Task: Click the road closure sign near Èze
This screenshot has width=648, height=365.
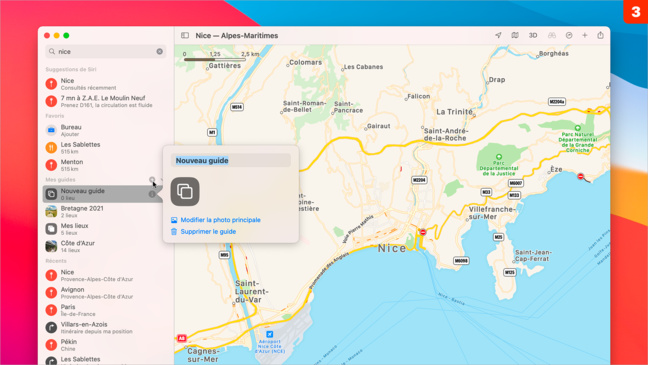Action: pos(580,177)
